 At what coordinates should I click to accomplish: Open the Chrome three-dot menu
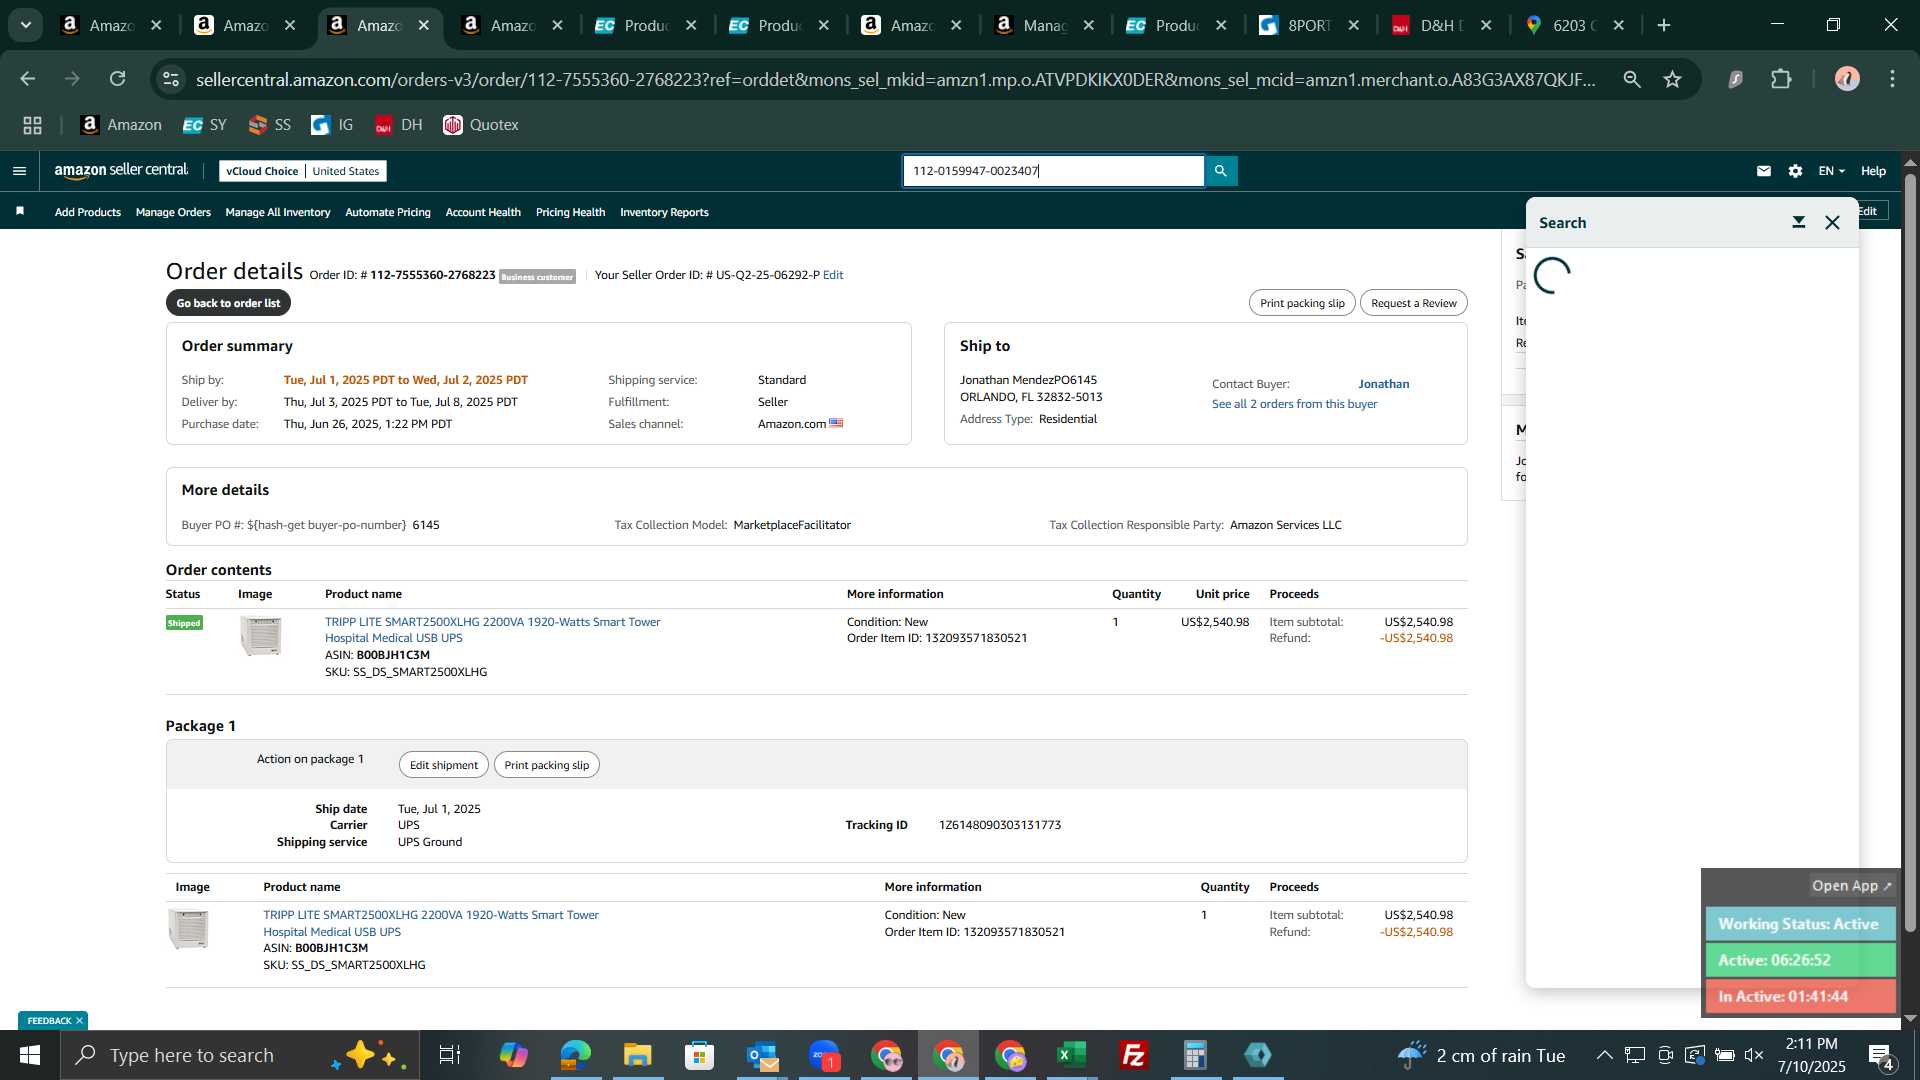(x=1893, y=79)
